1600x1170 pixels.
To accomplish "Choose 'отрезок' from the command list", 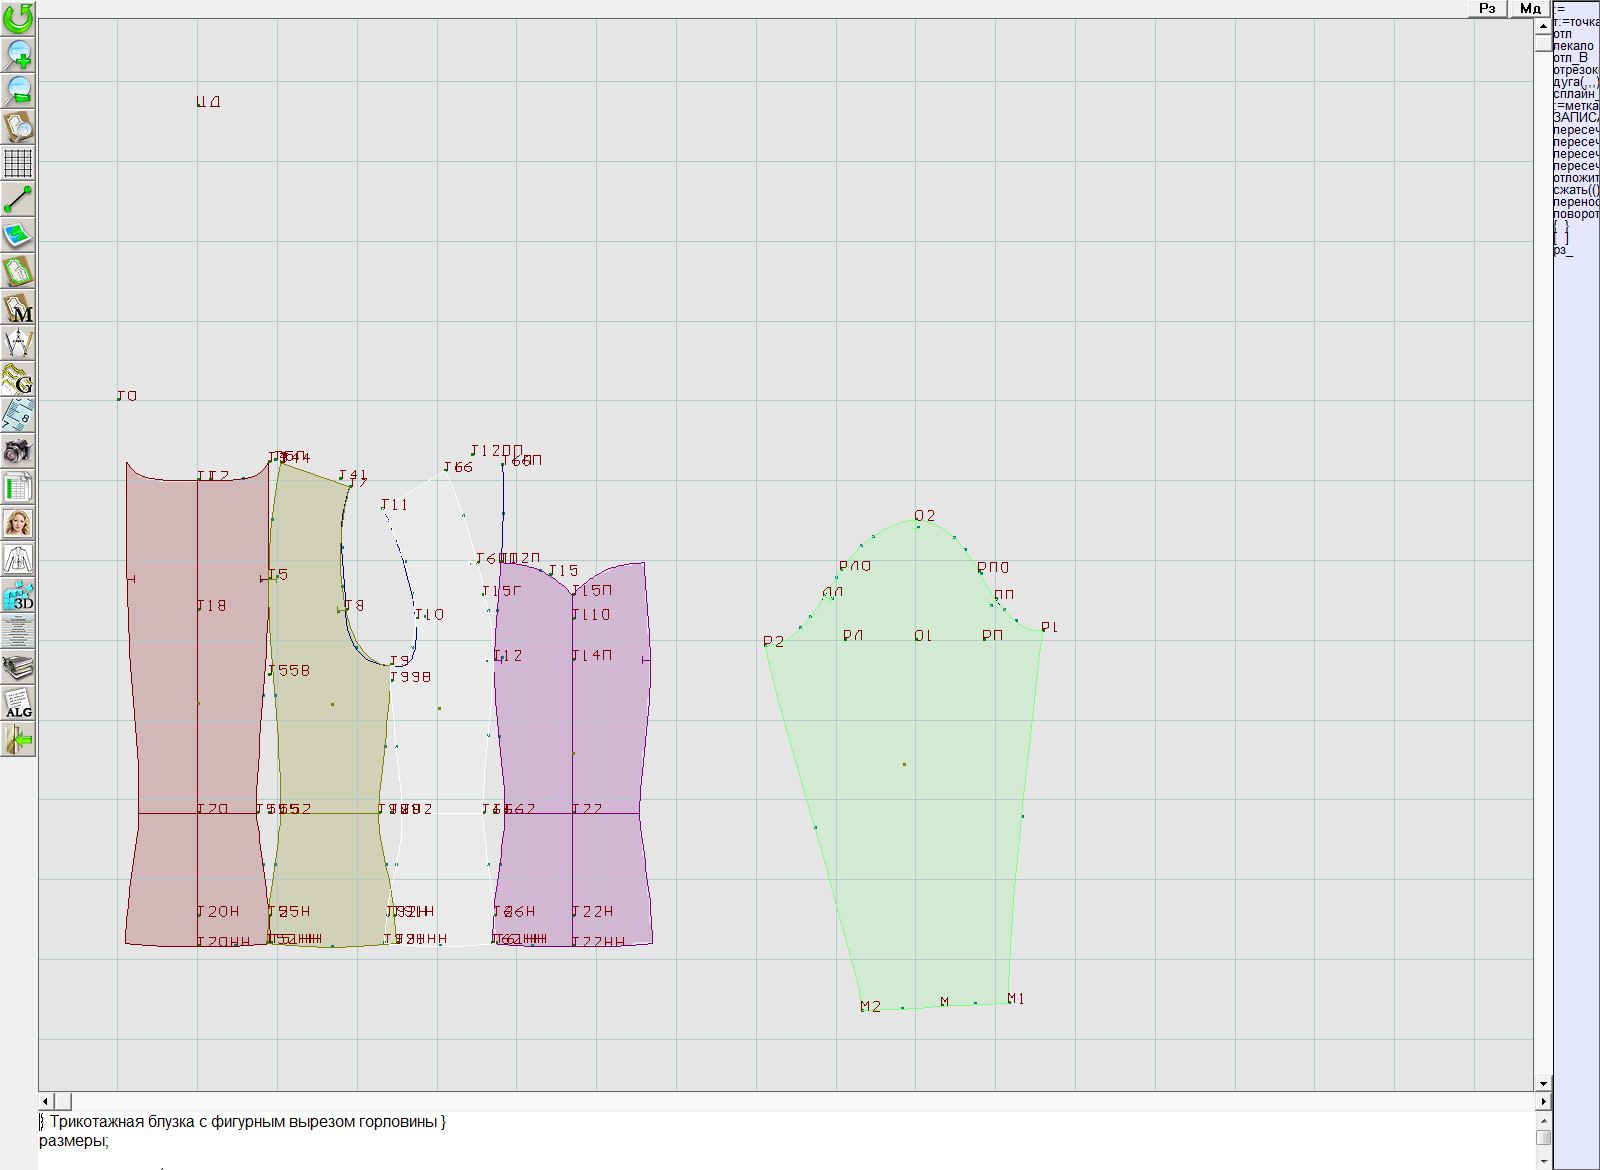I will 1575,70.
